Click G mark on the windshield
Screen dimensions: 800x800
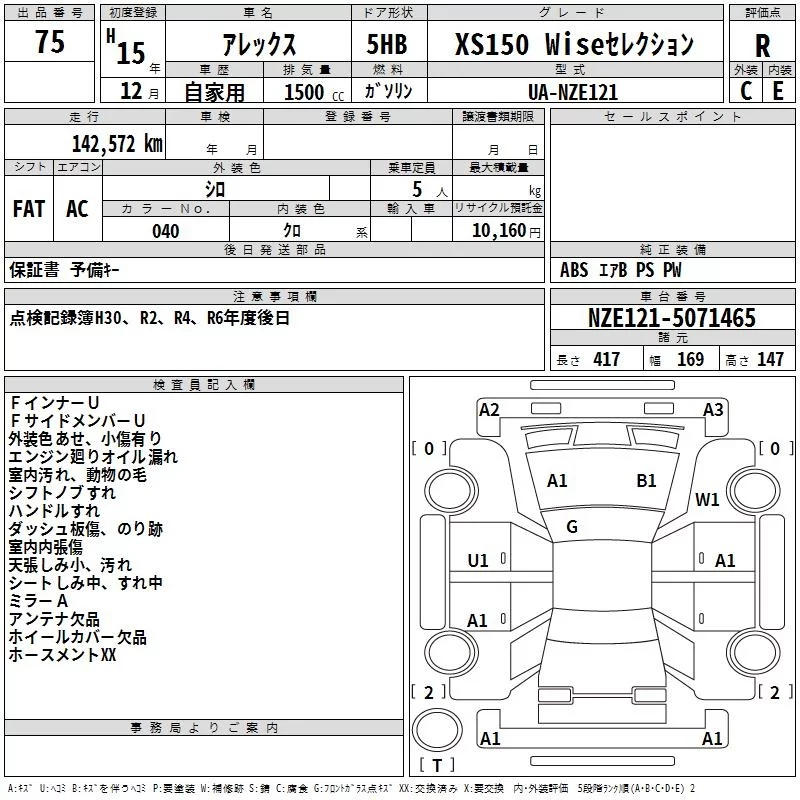572,527
